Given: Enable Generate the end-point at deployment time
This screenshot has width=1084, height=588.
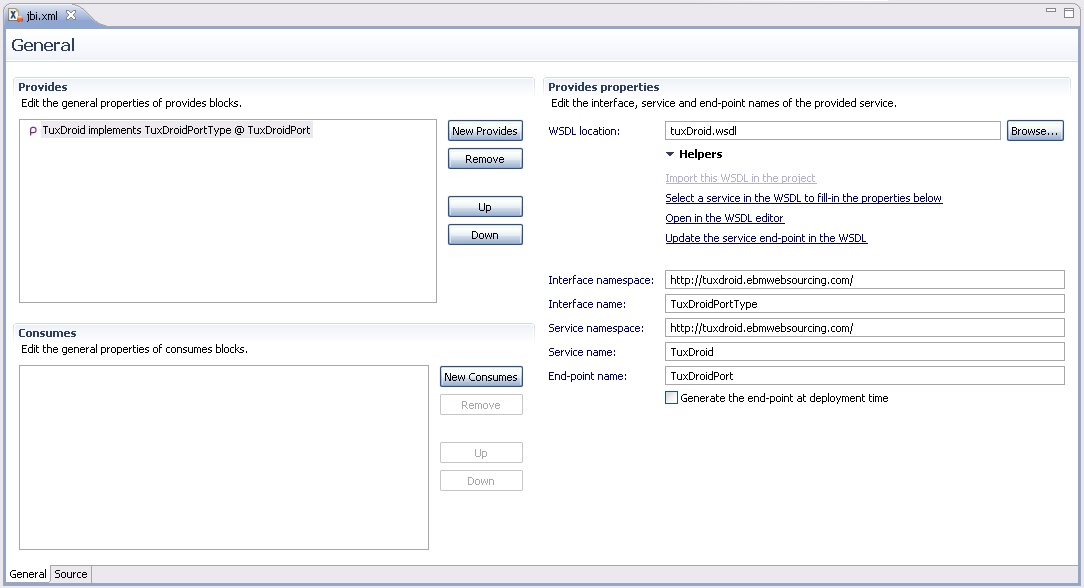Looking at the screenshot, I should (672, 398).
